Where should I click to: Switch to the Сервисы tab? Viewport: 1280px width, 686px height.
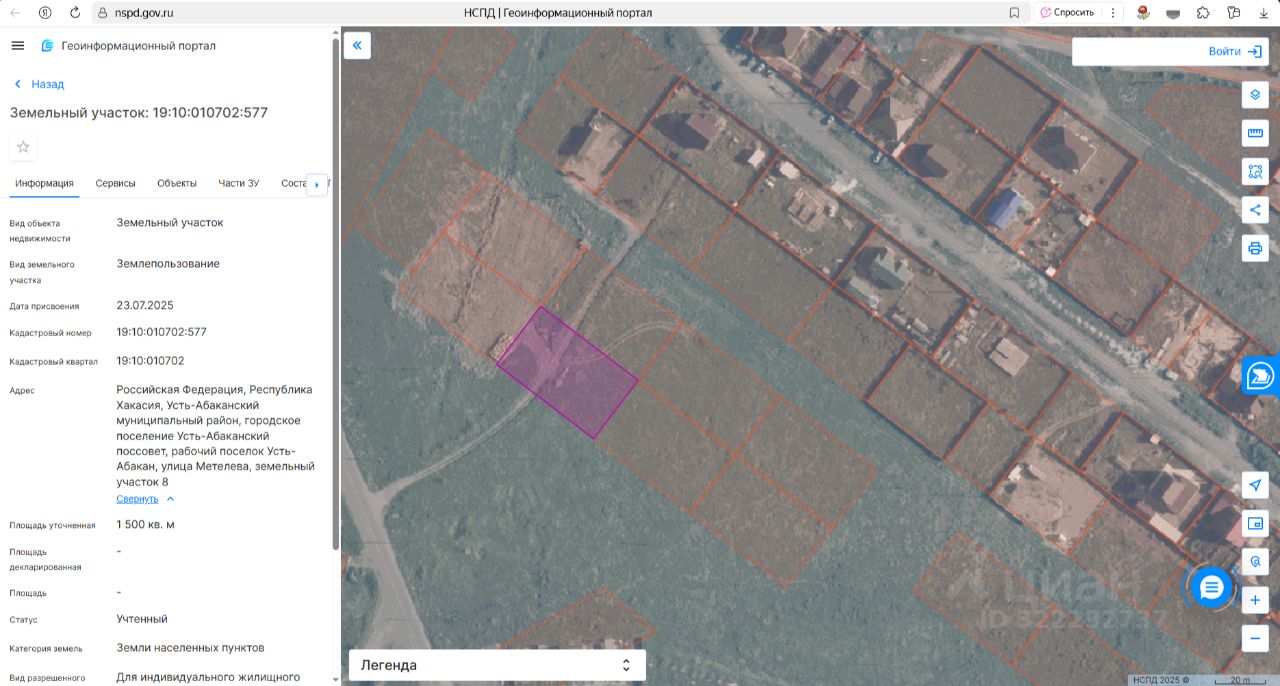coord(116,183)
